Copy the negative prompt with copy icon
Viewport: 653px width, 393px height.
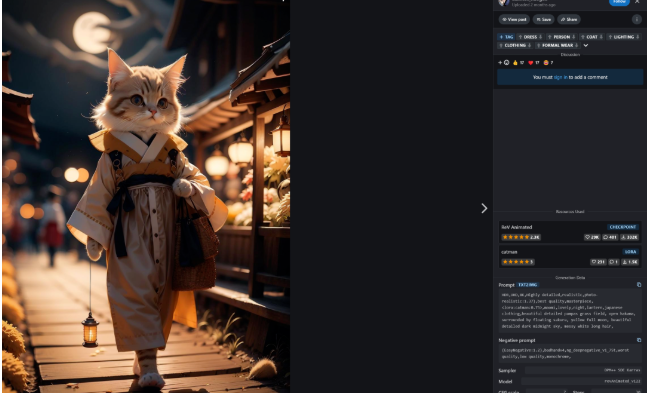tap(639, 340)
